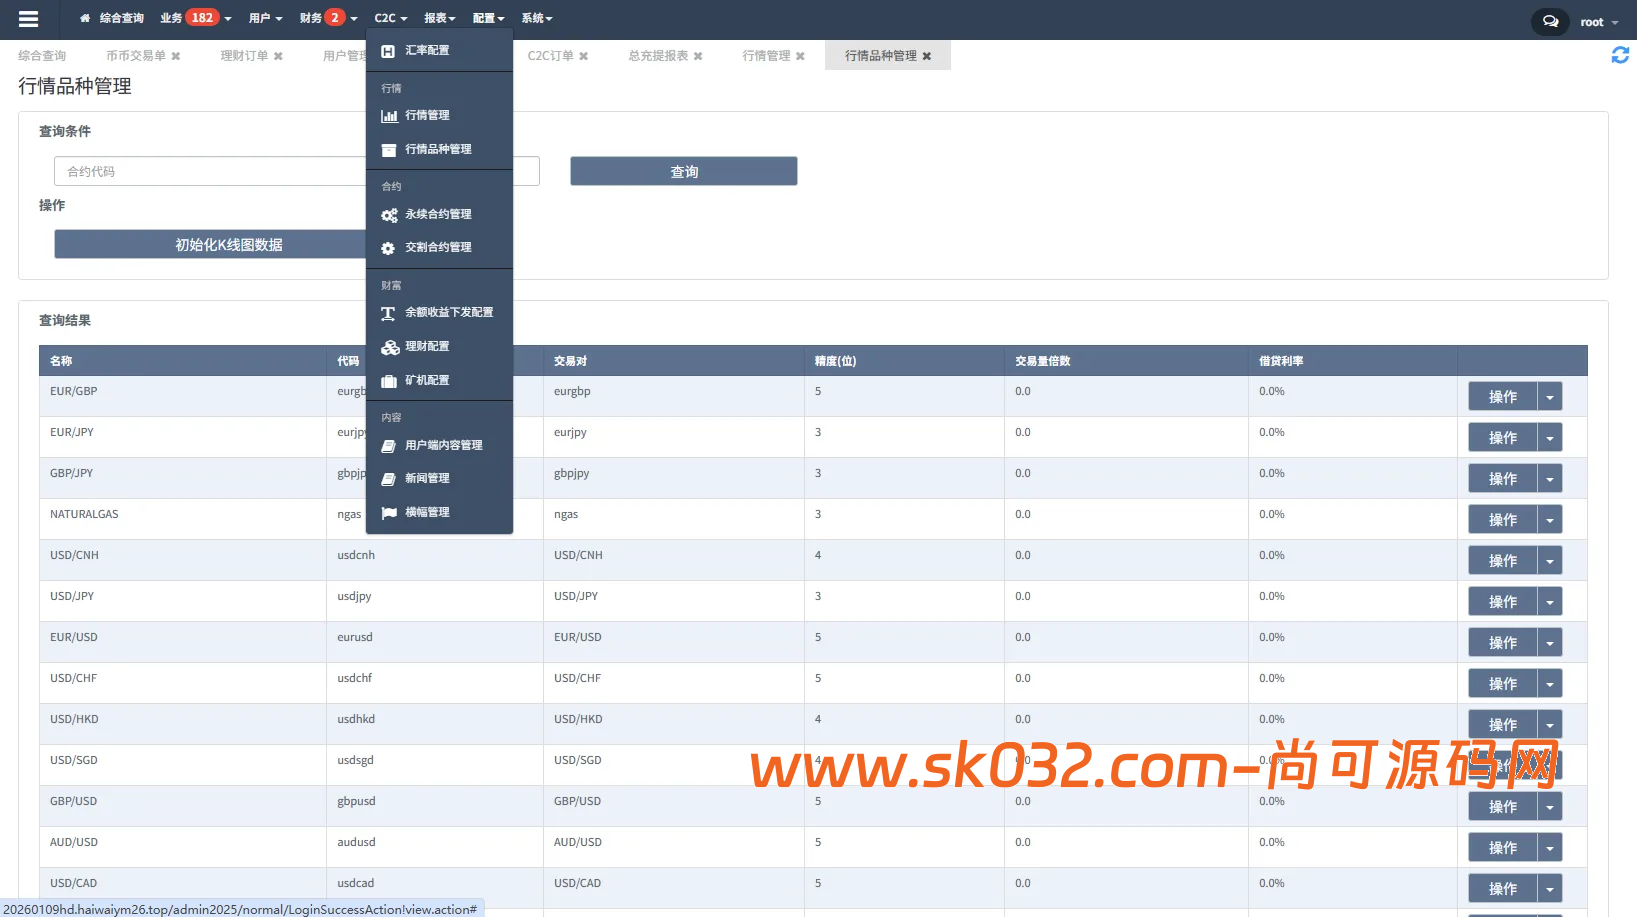Click the home icon in the navbar
Image resolution: width=1637 pixels, height=917 pixels.
click(84, 17)
